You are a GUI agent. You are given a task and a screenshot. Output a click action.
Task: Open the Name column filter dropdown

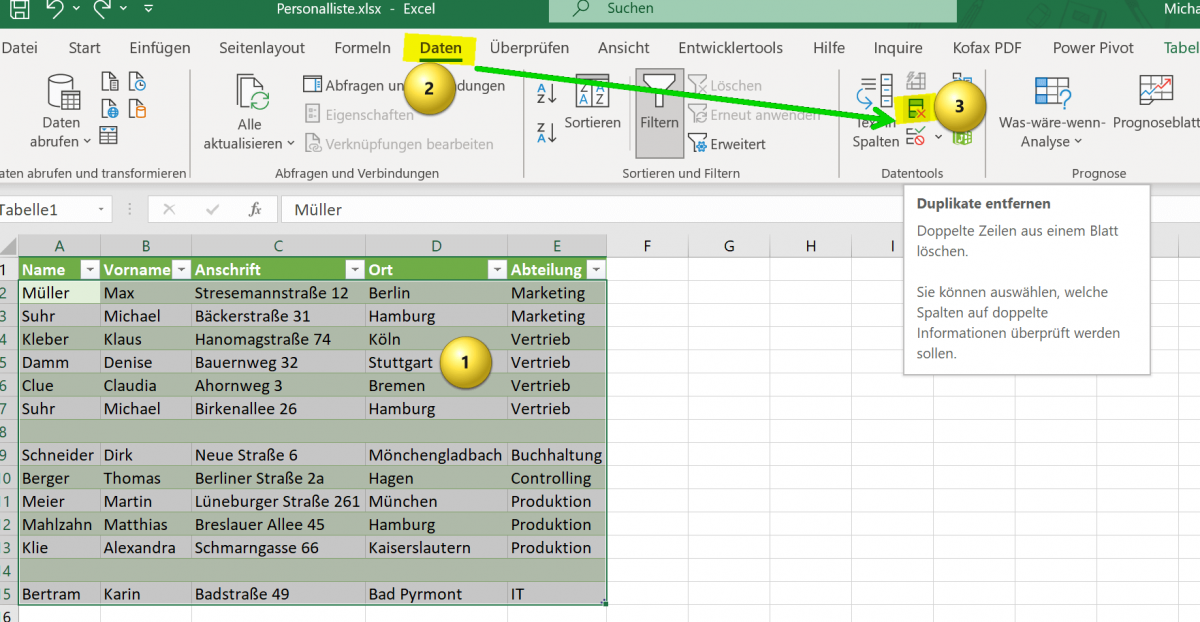[x=89, y=270]
